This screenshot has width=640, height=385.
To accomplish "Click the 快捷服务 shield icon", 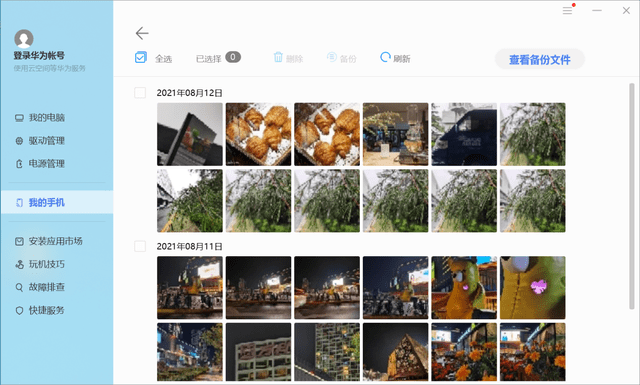I will coord(19,310).
